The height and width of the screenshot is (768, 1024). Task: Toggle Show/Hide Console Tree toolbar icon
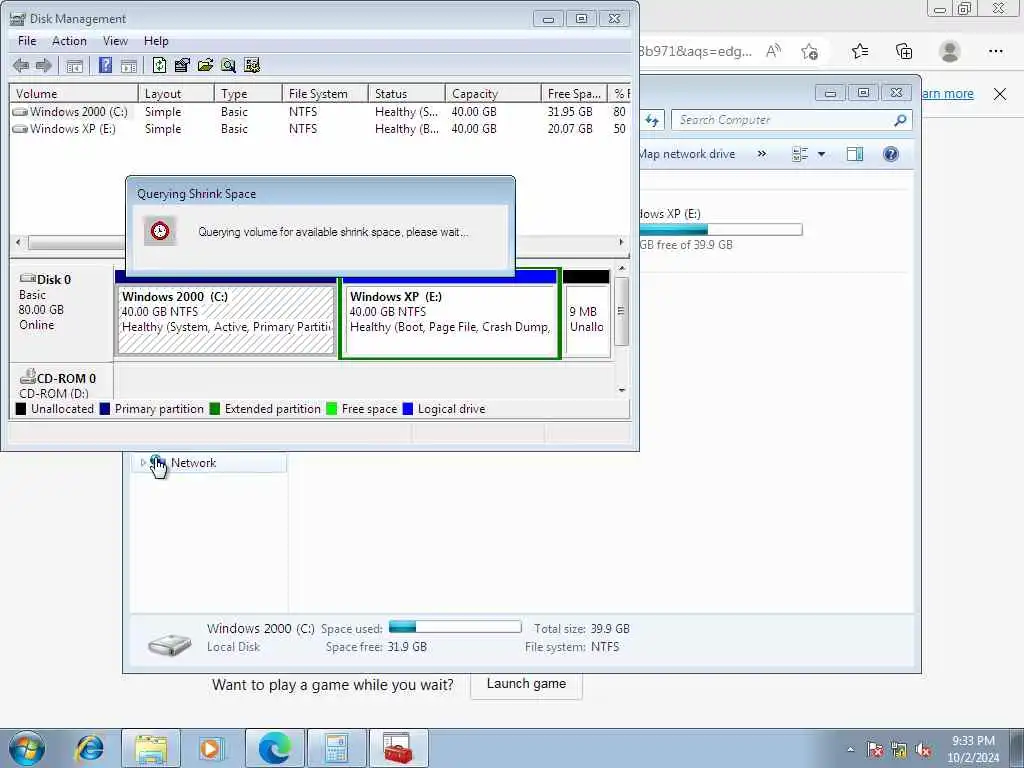click(74, 65)
